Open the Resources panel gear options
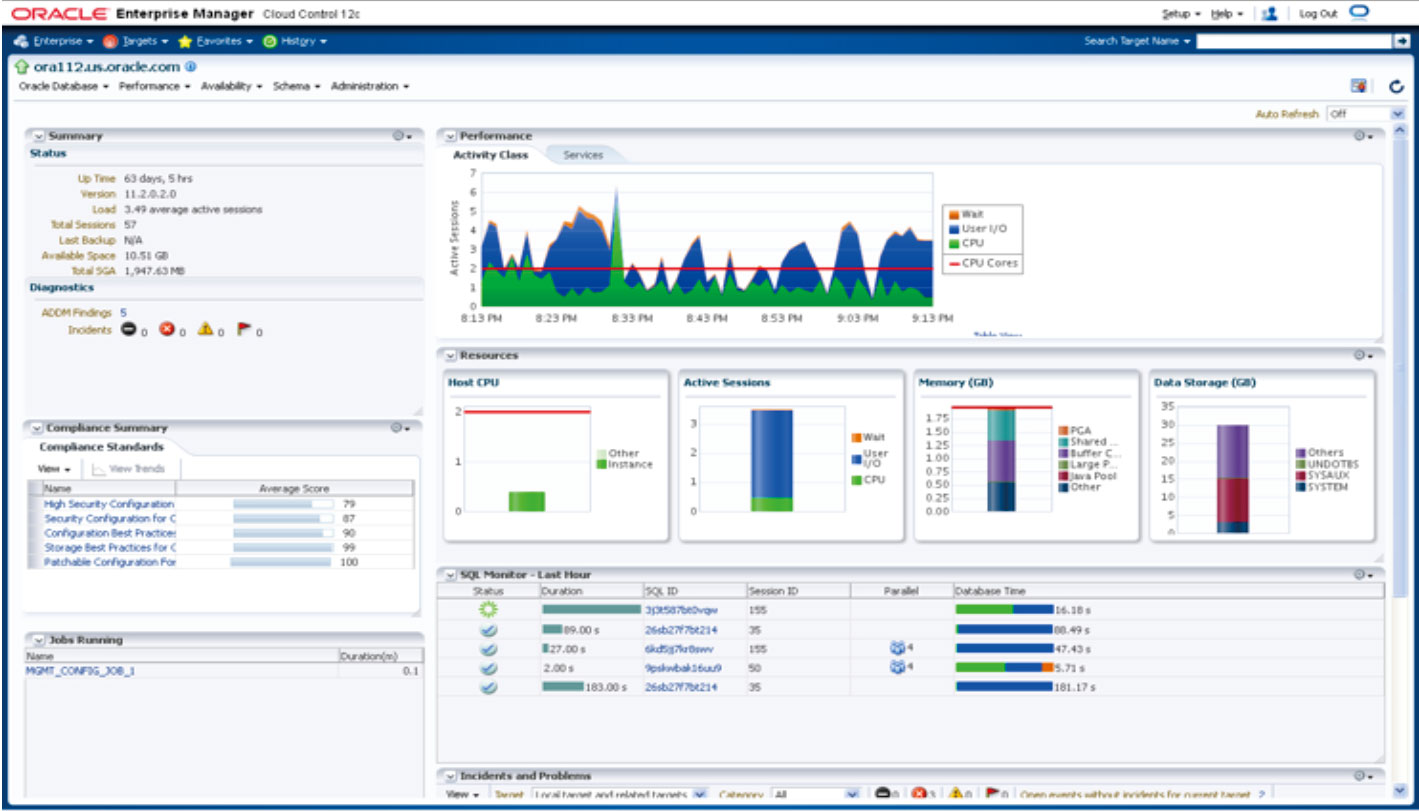The image size is (1419, 811). 1364,354
